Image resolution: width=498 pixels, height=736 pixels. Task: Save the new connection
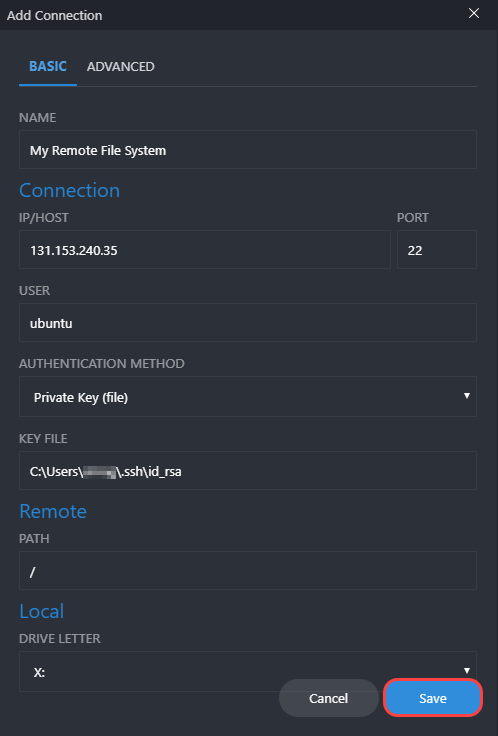coord(433,698)
